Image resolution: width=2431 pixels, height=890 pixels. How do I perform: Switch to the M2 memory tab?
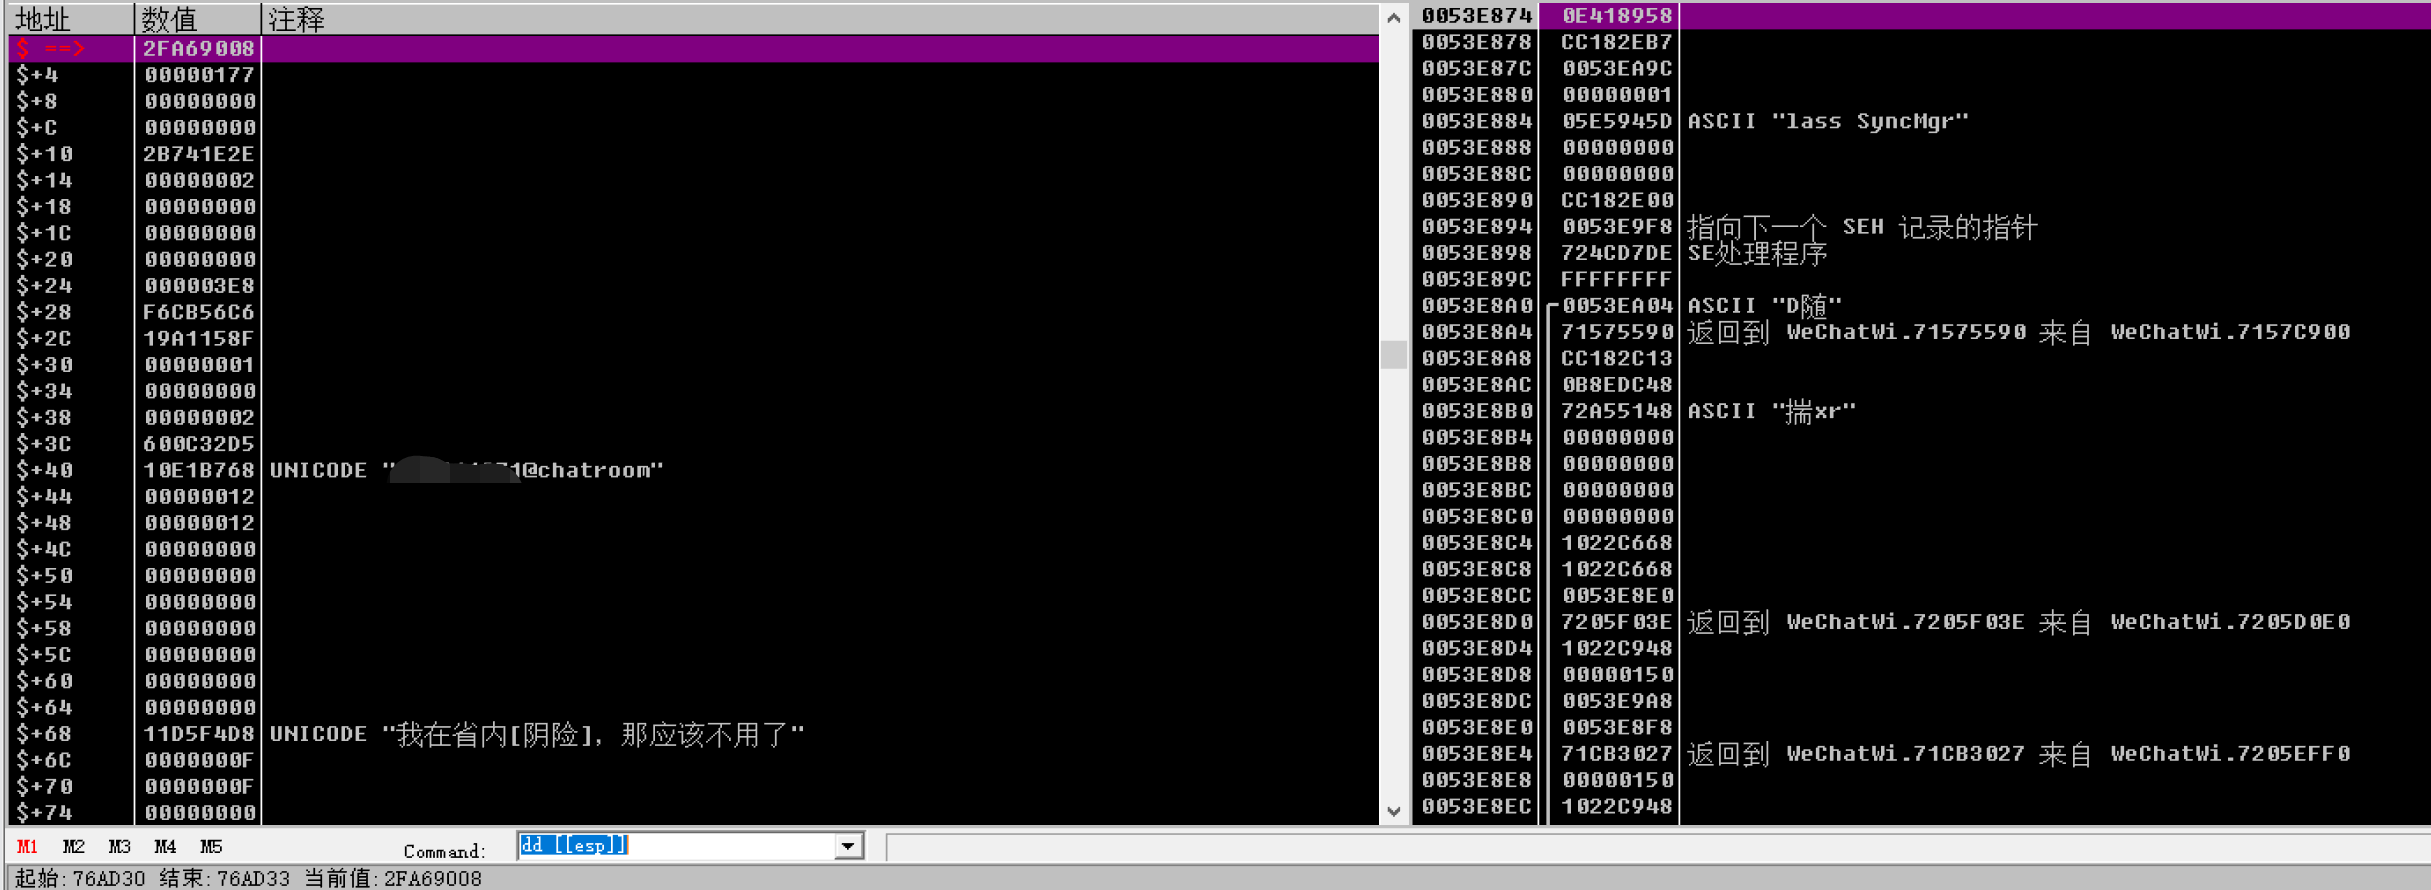click(x=73, y=847)
